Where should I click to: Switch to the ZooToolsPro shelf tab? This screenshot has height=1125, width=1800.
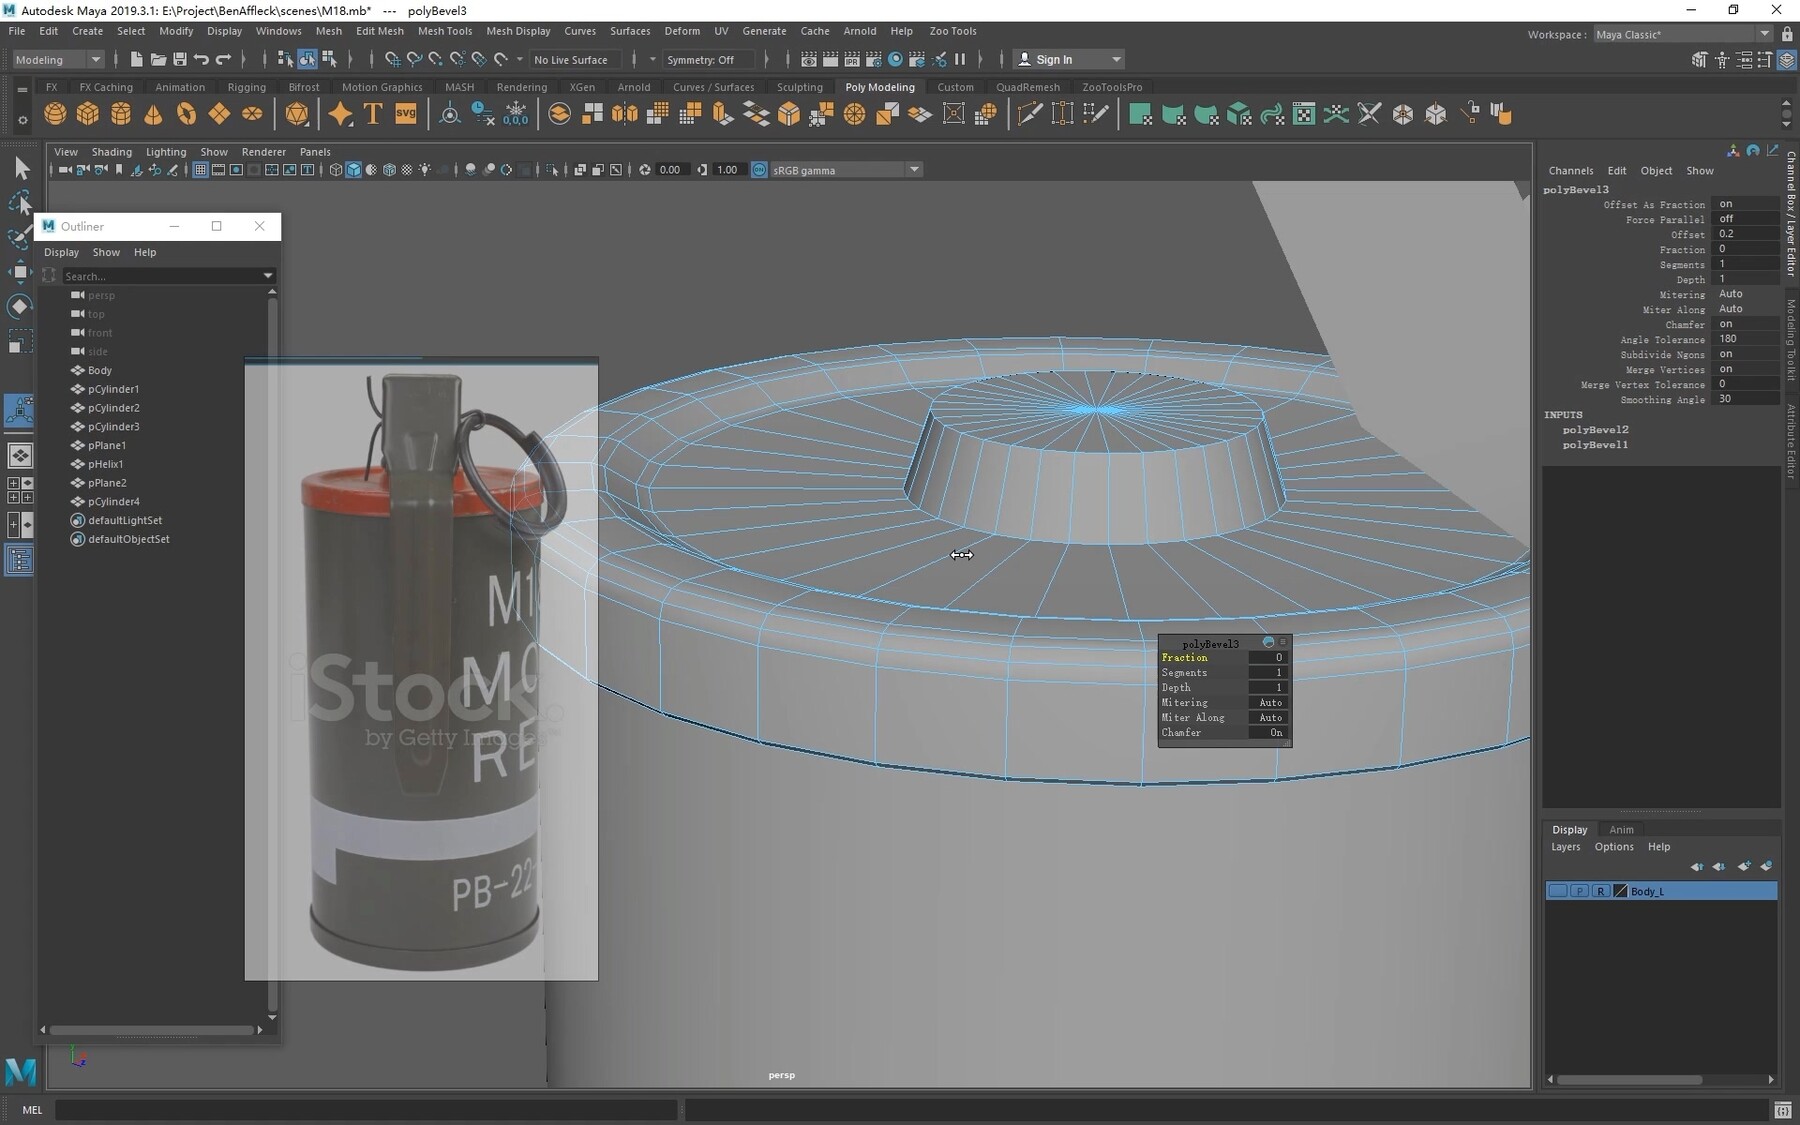(x=1112, y=87)
